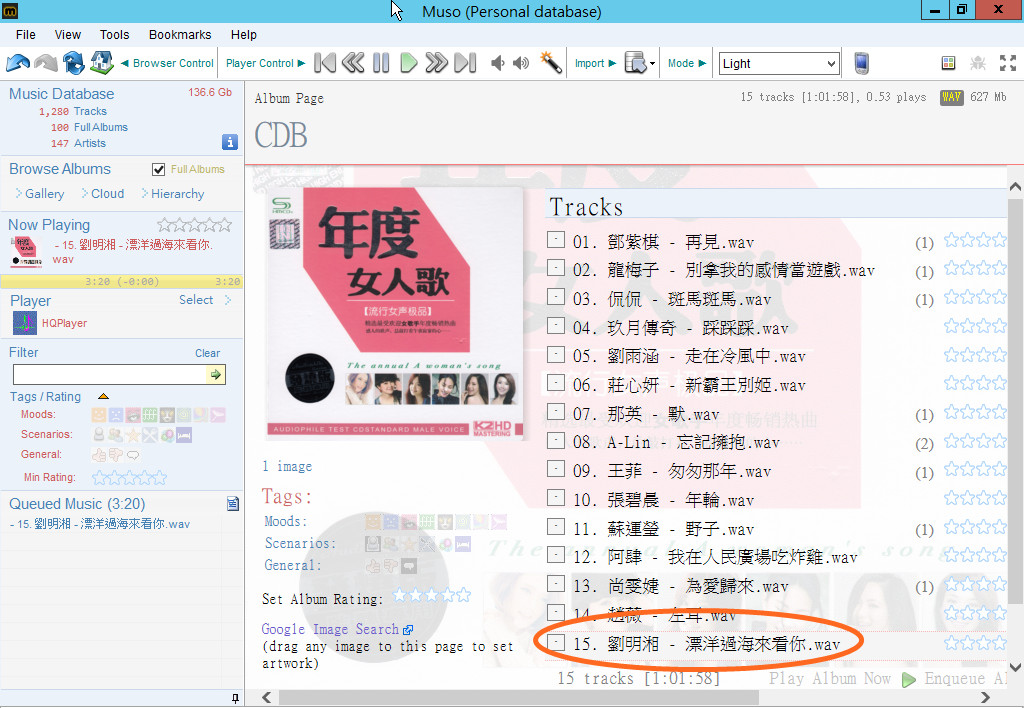Raise volume with the speaker-up icon
Image resolution: width=1024 pixels, height=708 pixels.
click(521, 63)
